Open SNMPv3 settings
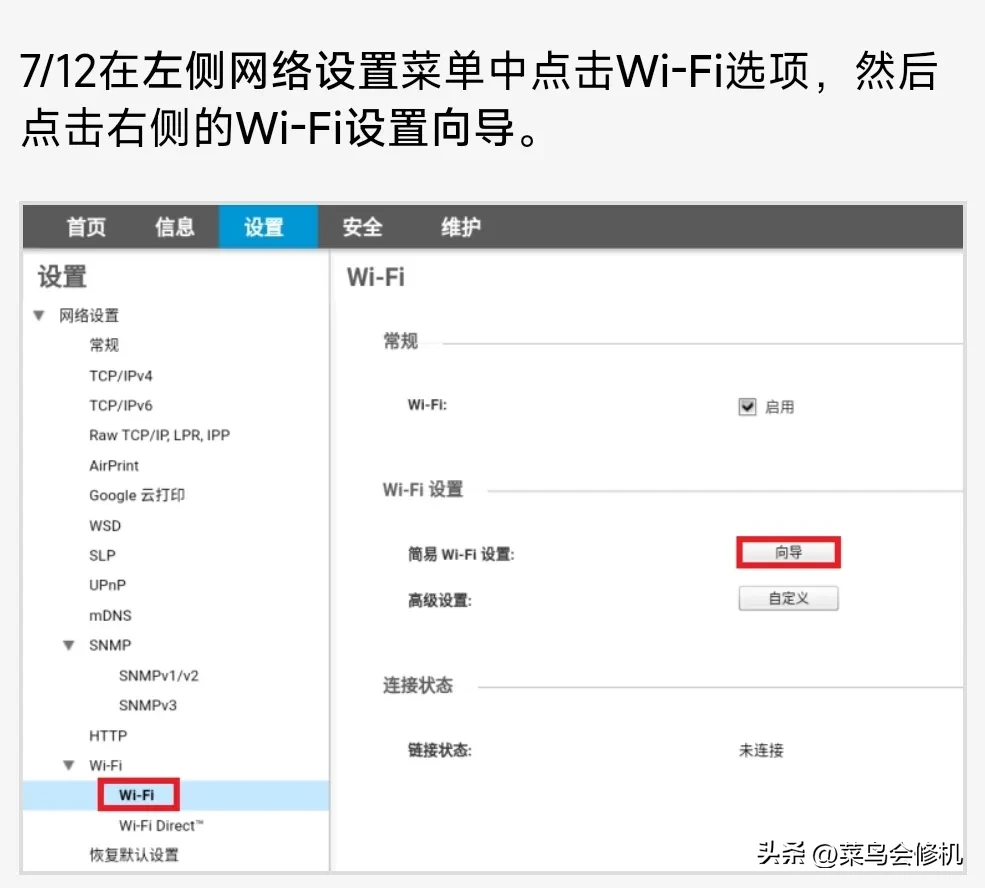Screen dimensions: 985x888 click(x=148, y=705)
